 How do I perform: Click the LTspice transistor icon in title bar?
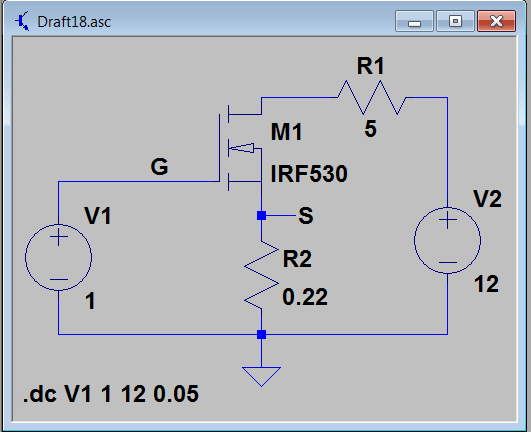click(x=22, y=21)
